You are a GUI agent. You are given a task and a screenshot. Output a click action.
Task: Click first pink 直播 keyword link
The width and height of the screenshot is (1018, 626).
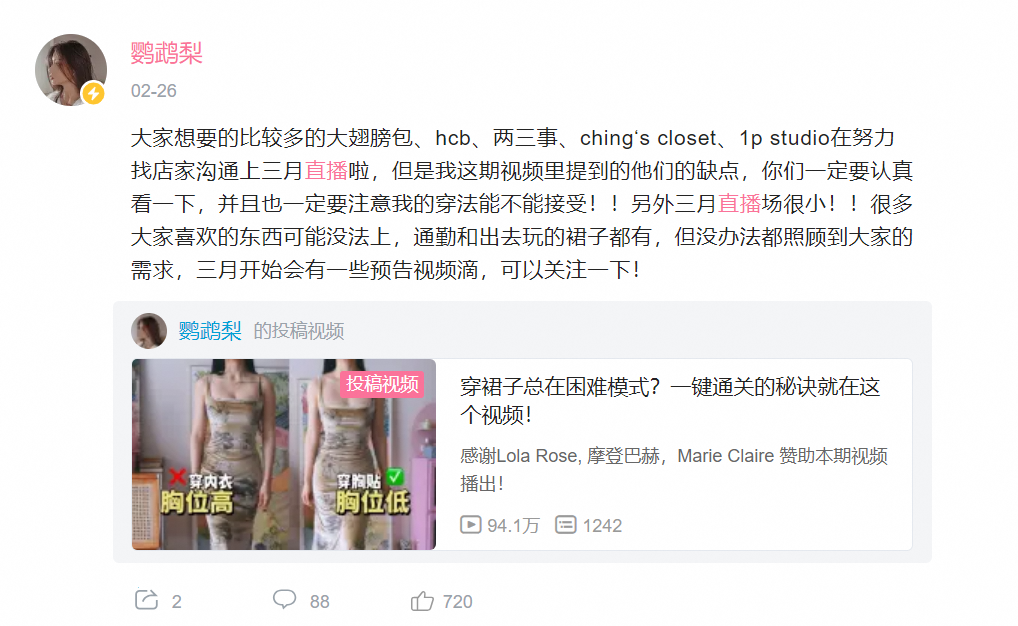(327, 171)
